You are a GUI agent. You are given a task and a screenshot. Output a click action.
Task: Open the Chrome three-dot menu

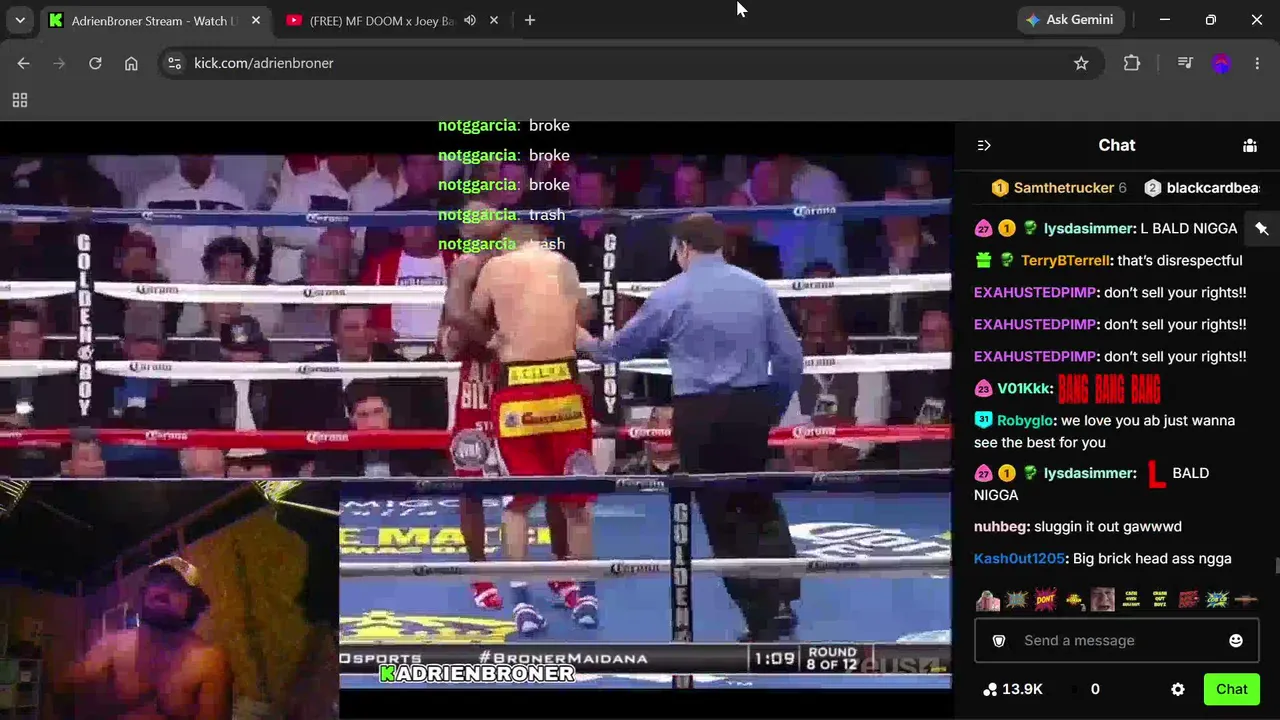coord(1257,63)
